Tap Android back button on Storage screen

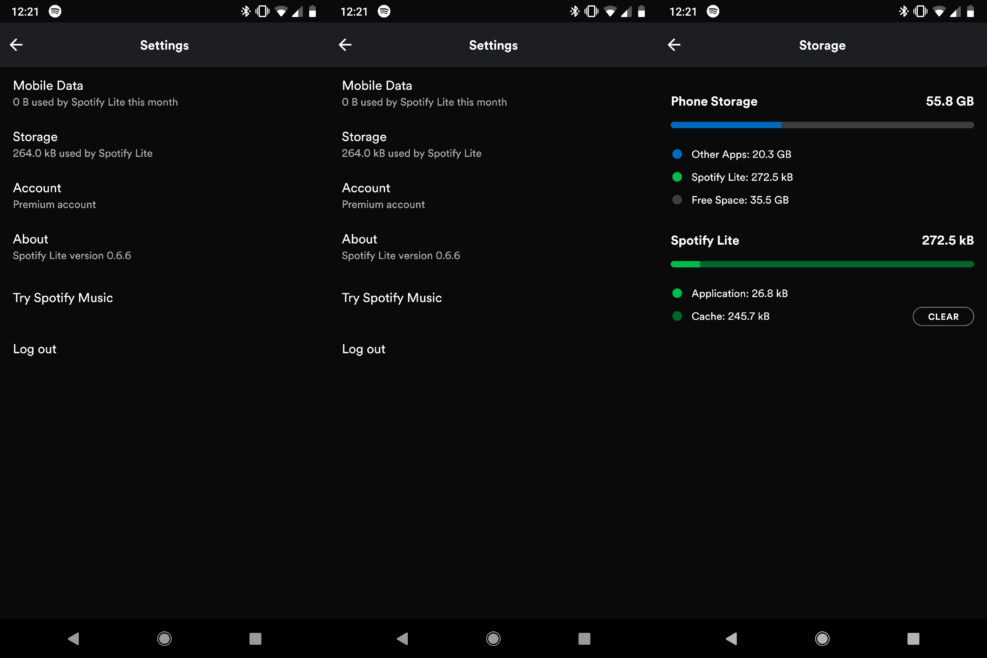coord(731,638)
